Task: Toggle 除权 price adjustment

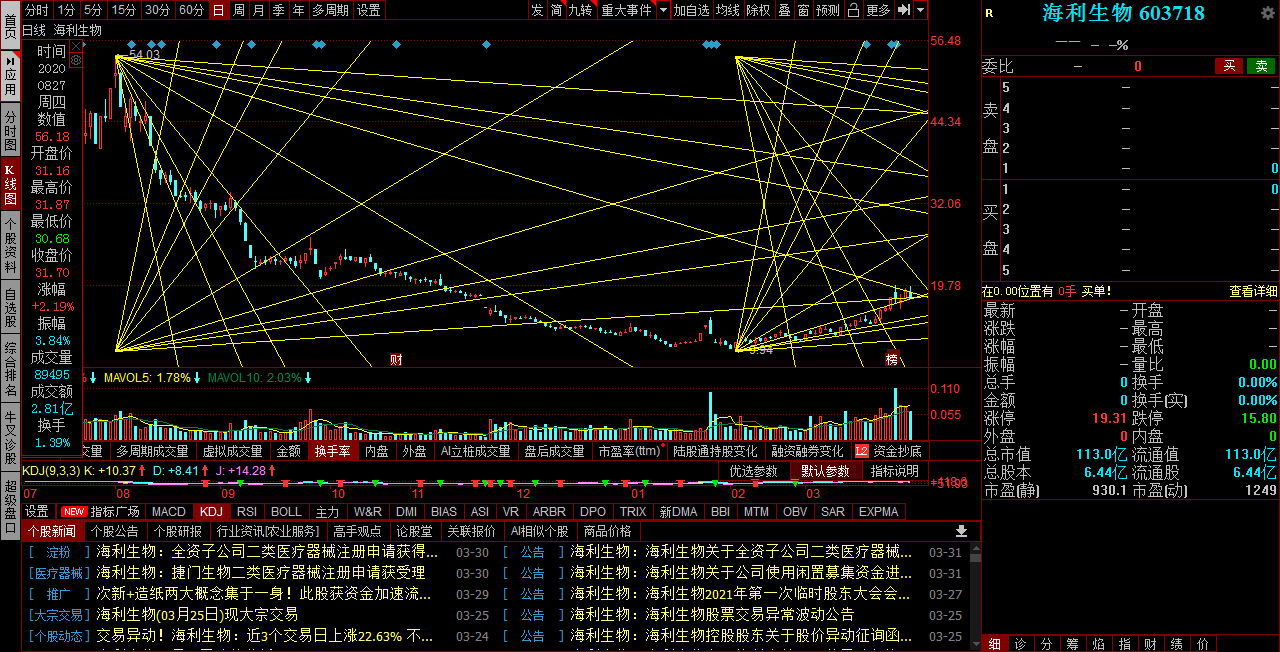Action: (759, 10)
